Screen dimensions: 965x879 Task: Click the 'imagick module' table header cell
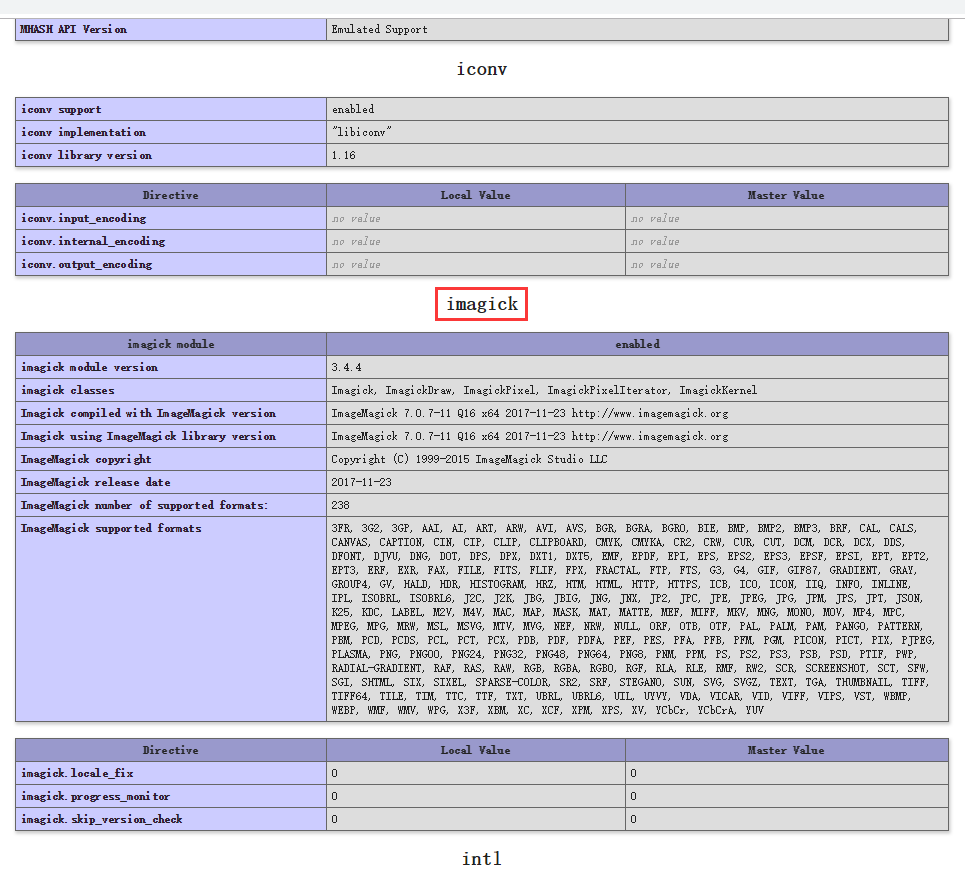click(171, 344)
